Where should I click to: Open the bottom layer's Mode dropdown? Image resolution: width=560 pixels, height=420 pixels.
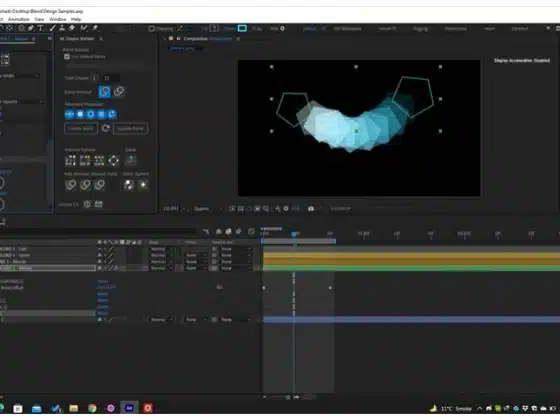161,320
